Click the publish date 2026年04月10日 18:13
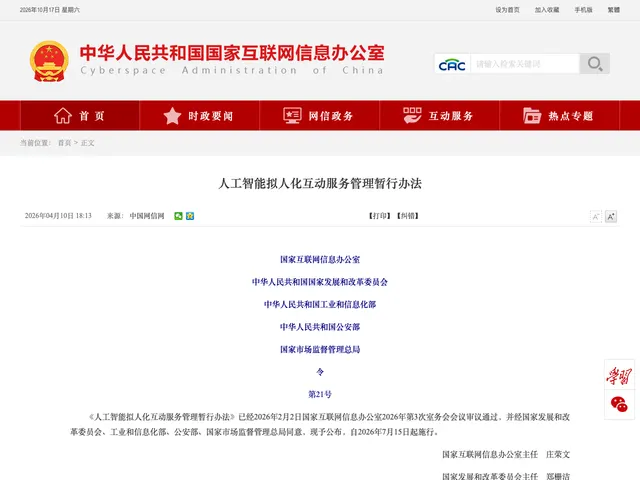The image size is (640, 480). pyautogui.click(x=58, y=216)
